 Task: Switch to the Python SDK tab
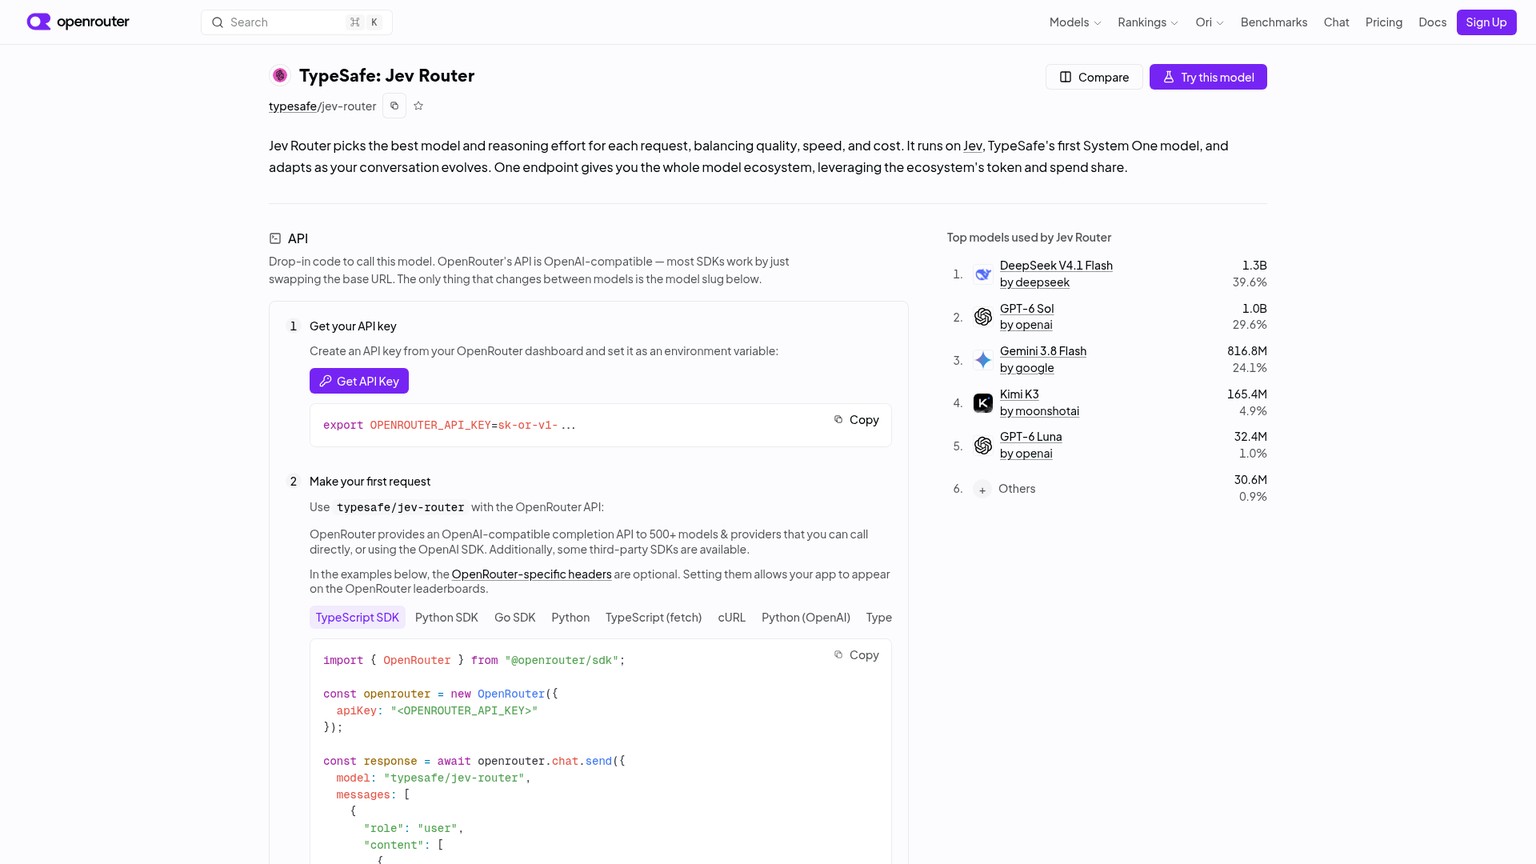click(447, 618)
